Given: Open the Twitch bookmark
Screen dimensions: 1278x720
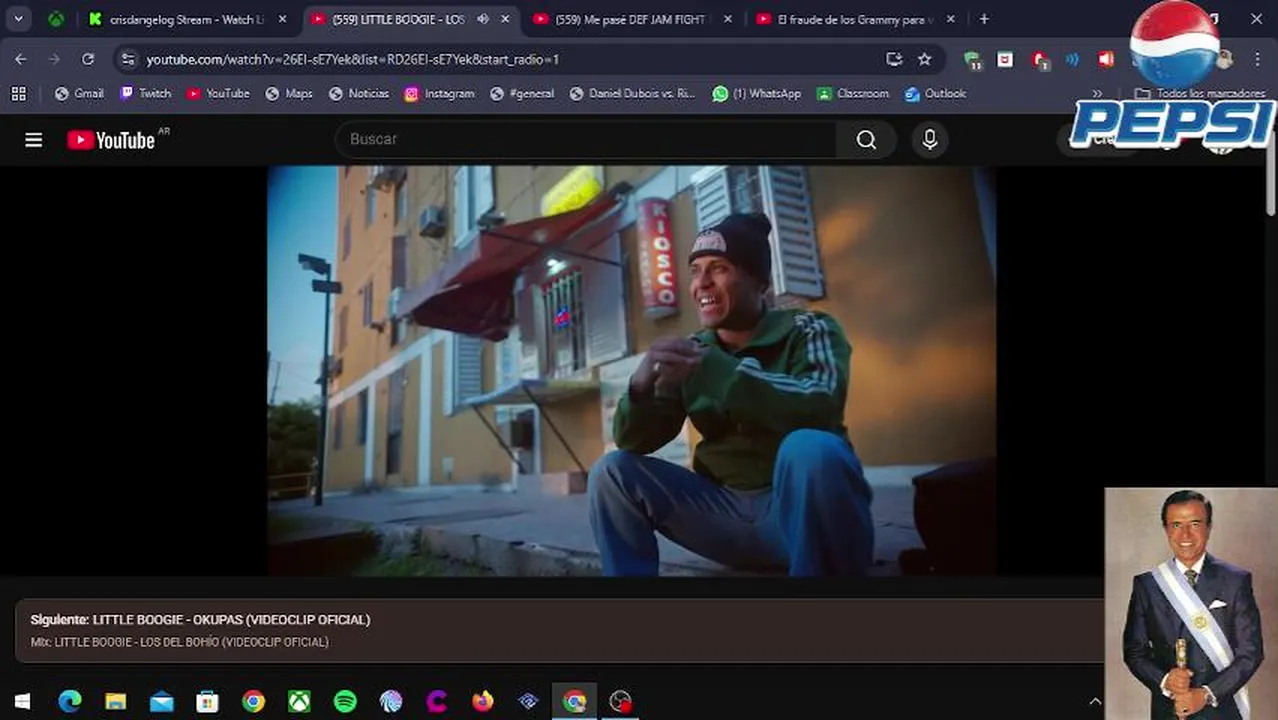Looking at the screenshot, I should pyautogui.click(x=145, y=93).
